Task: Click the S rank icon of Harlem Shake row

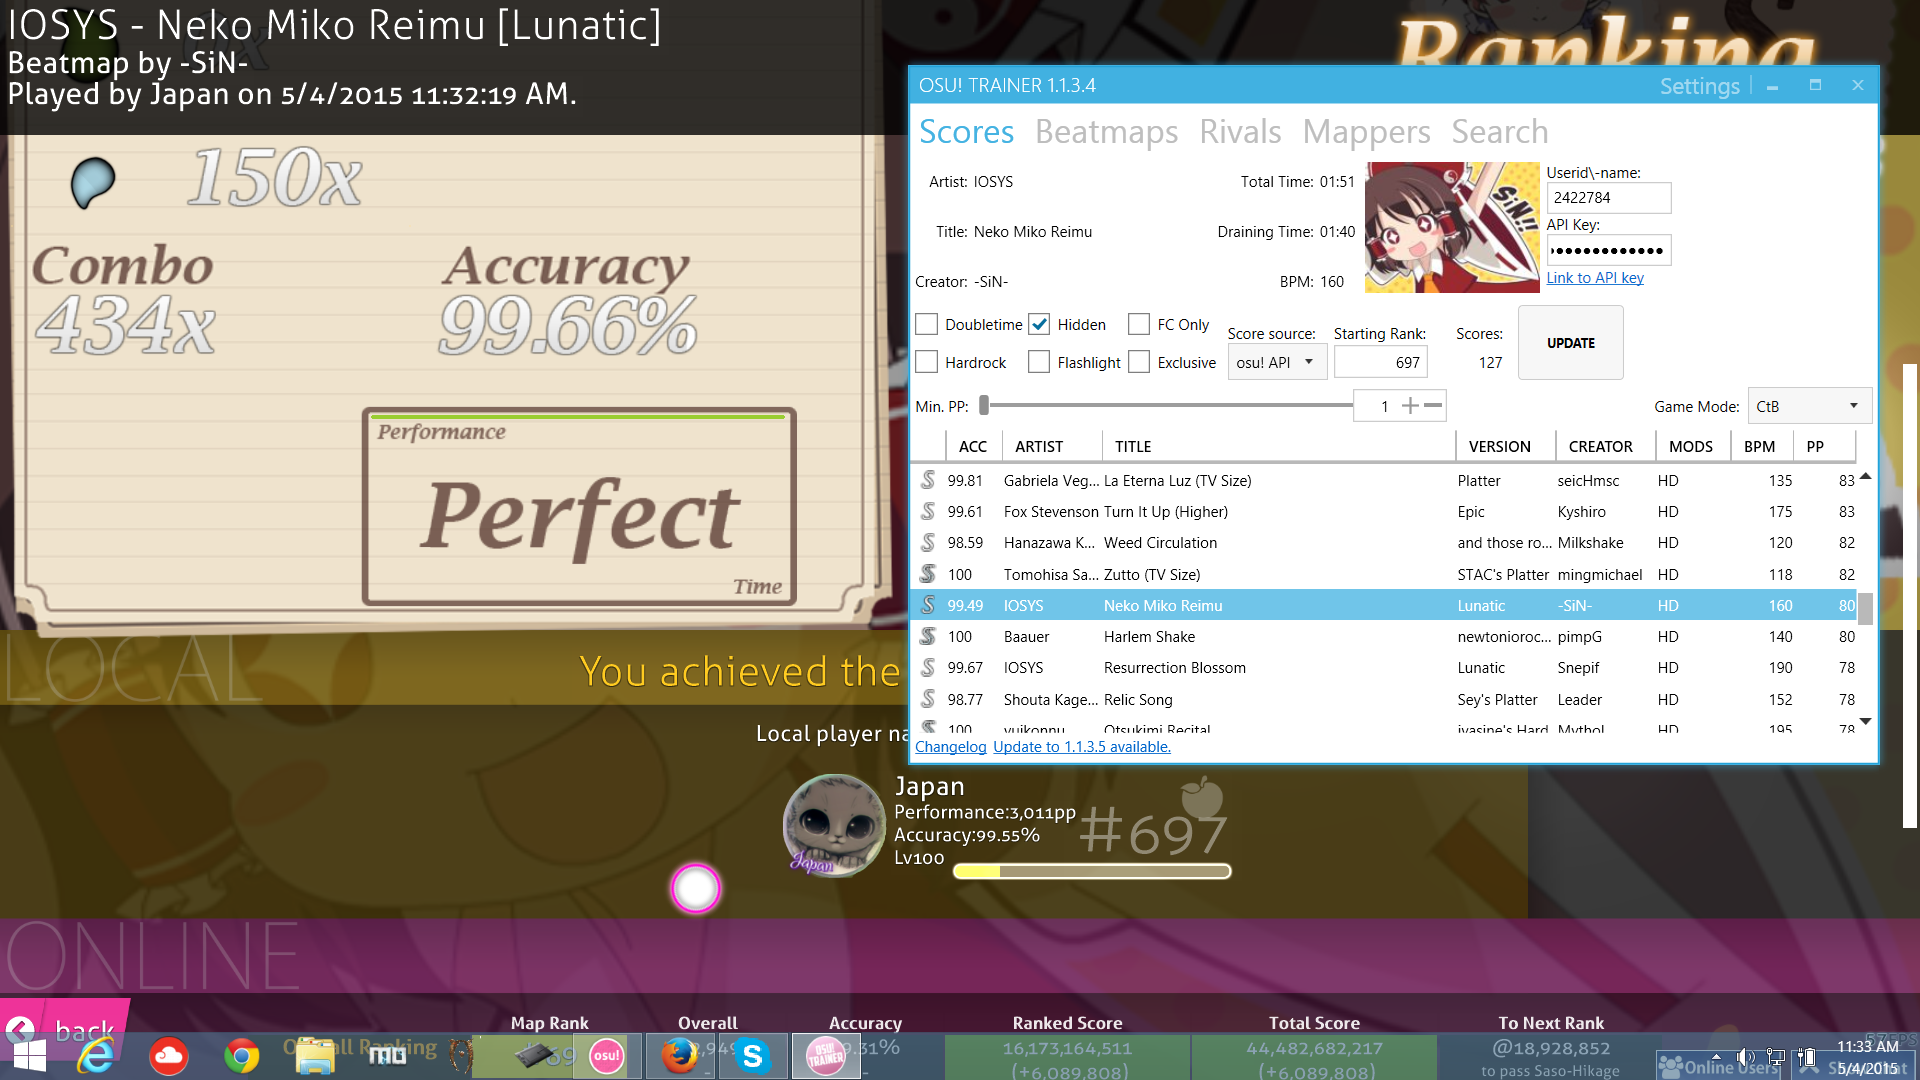Action: pos(928,636)
